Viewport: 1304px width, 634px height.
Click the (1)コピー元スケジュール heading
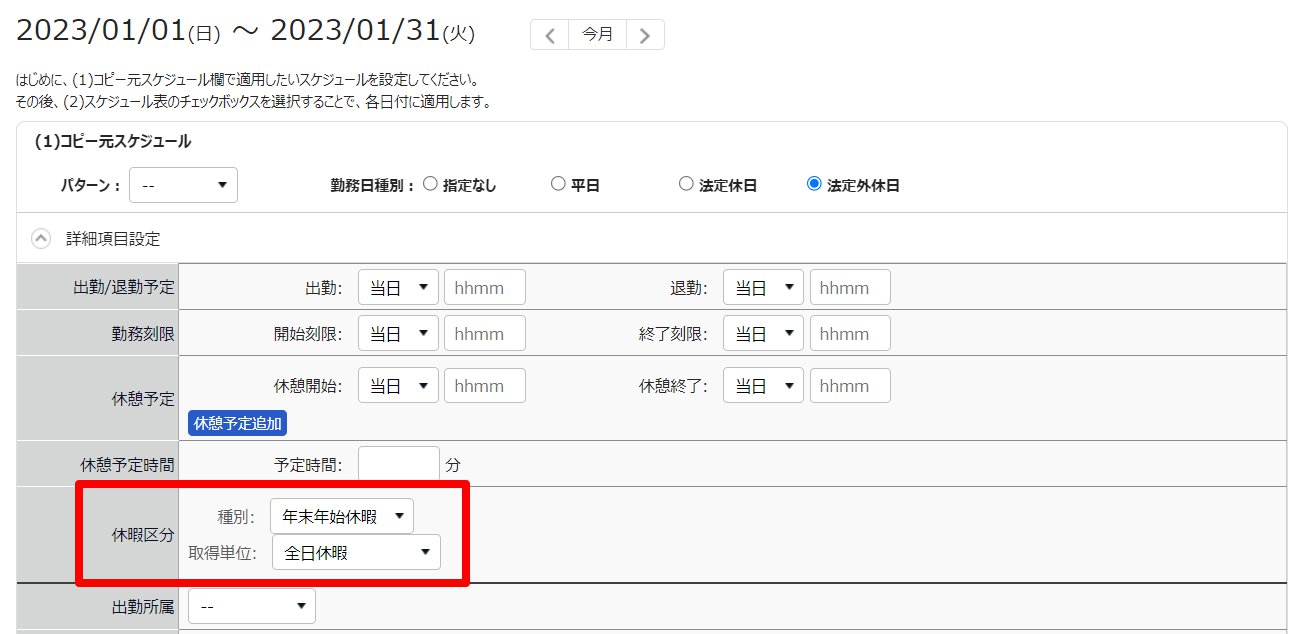click(113, 141)
